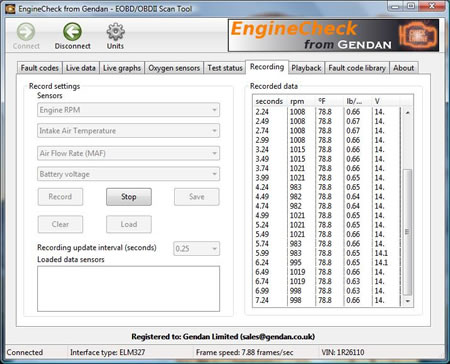Viewport: 450px width, 364px height.
Task: Select the 4.24 seconds row
Action: pyautogui.click(x=327, y=187)
